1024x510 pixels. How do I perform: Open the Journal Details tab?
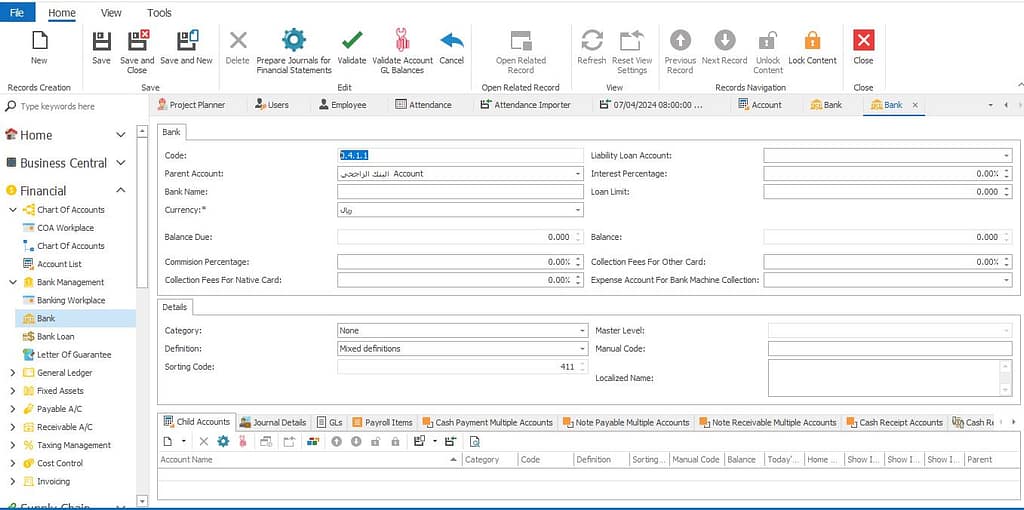pyautogui.click(x=273, y=422)
